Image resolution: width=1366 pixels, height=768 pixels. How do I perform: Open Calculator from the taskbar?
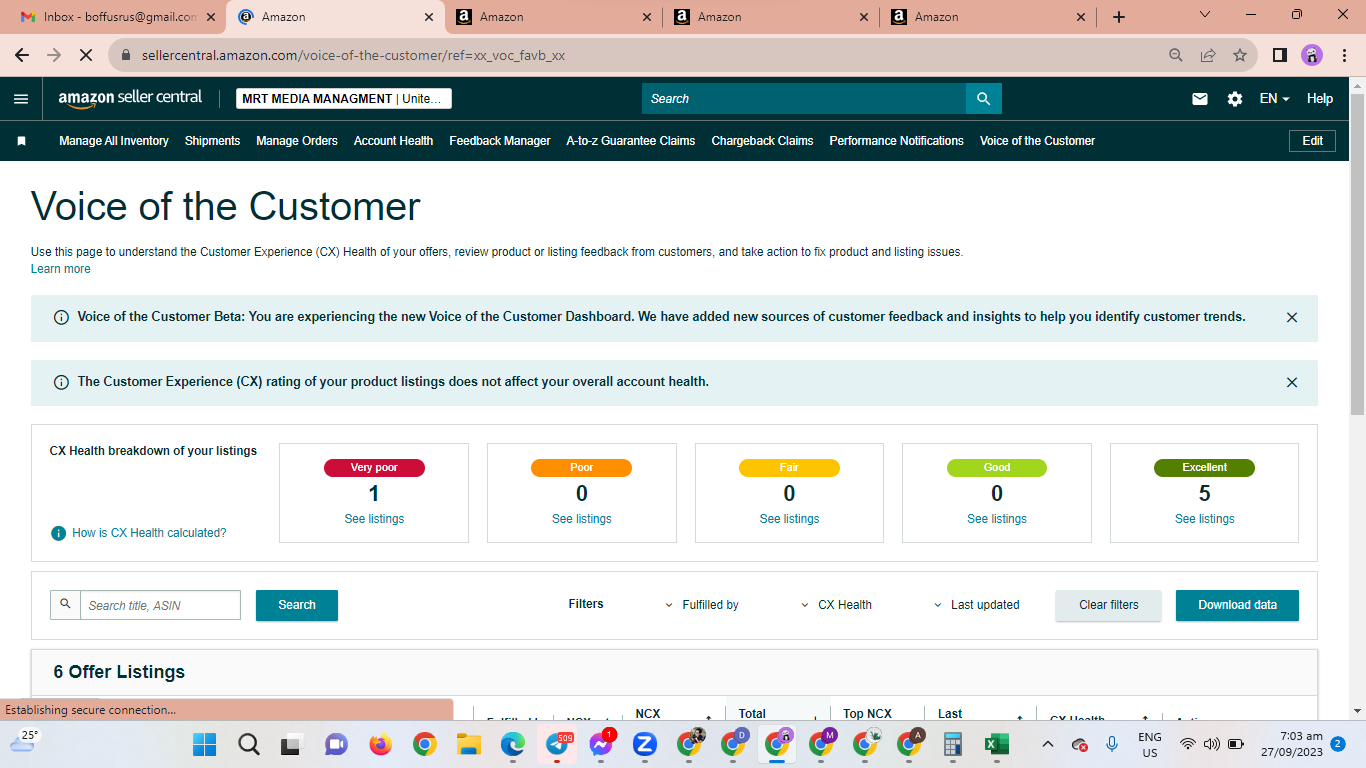[952, 745]
